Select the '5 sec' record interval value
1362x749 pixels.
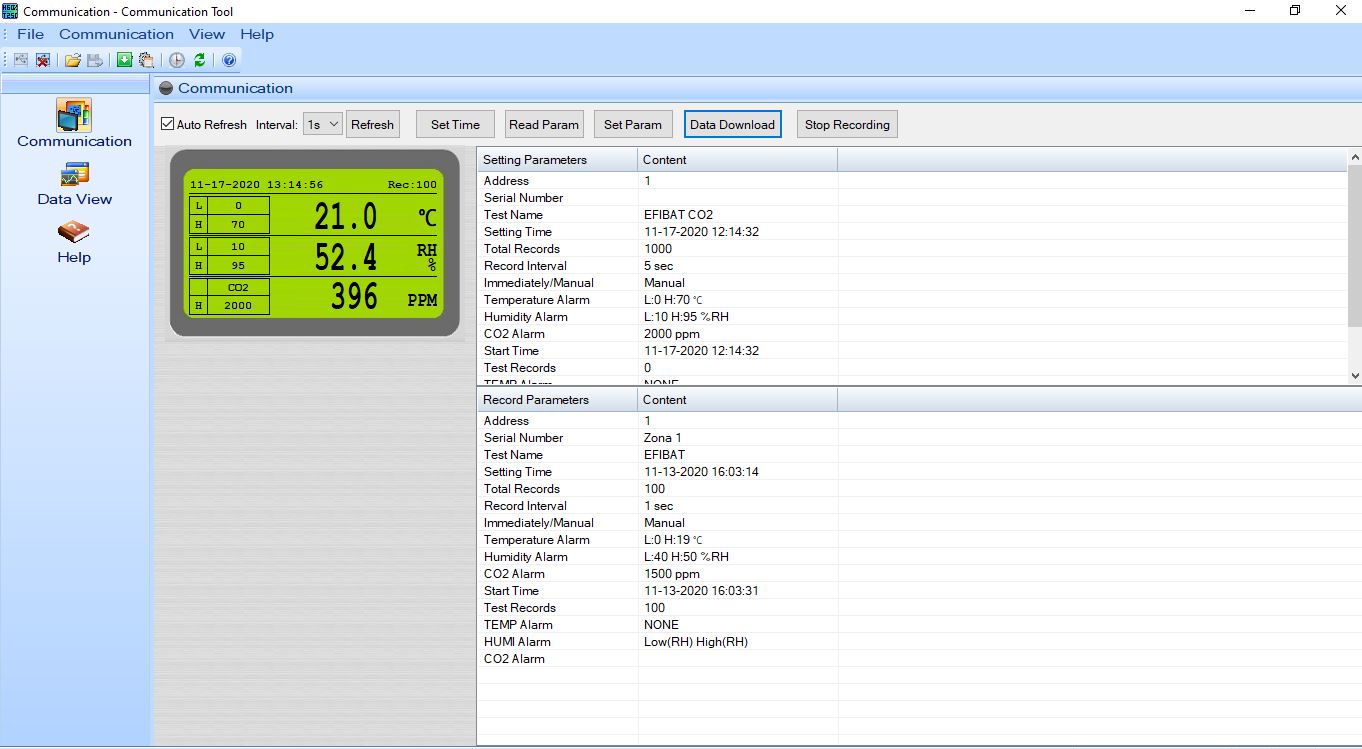point(658,266)
